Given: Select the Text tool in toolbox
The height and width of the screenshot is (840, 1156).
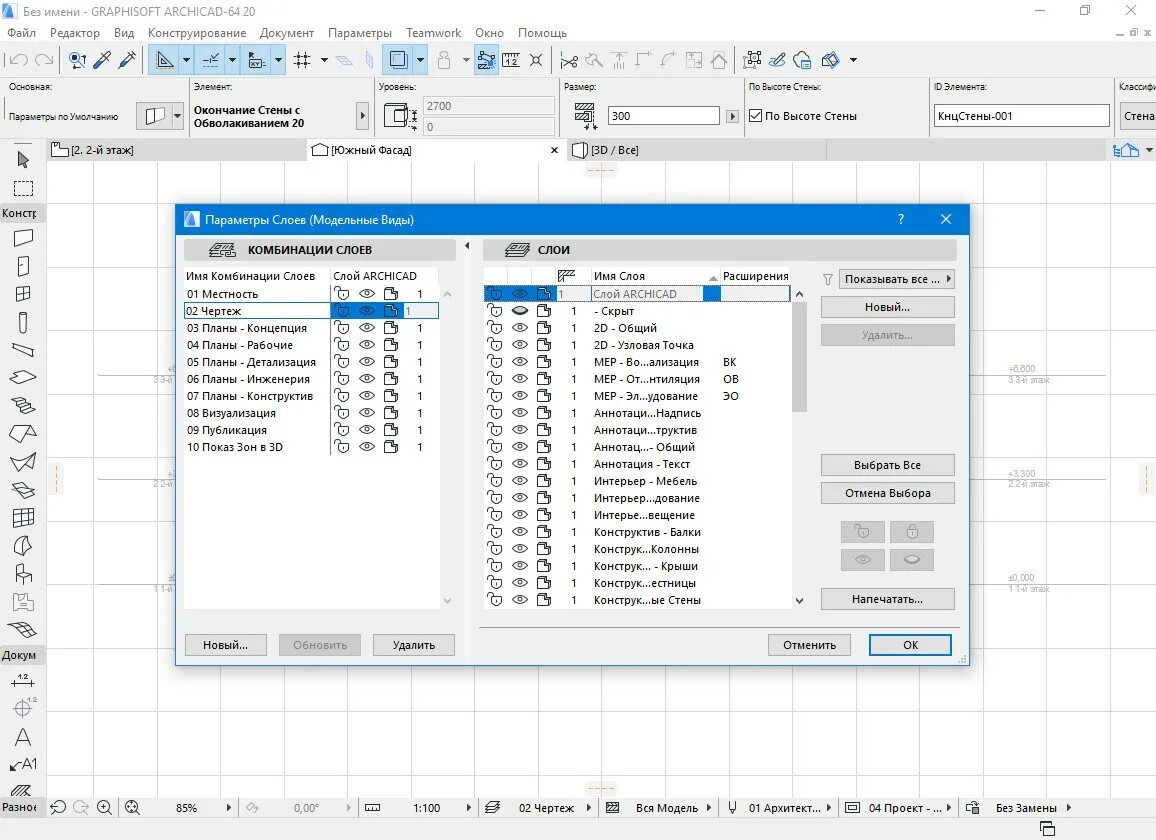Looking at the screenshot, I should (23, 737).
